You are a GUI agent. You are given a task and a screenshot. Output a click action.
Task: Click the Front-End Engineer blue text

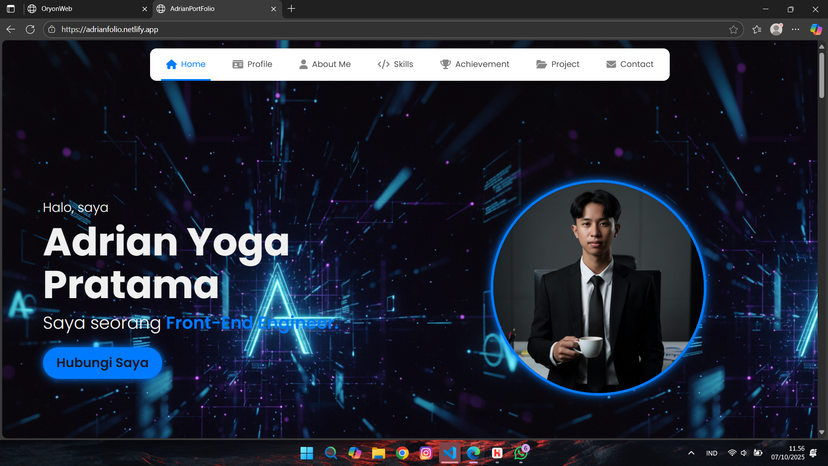tap(251, 323)
